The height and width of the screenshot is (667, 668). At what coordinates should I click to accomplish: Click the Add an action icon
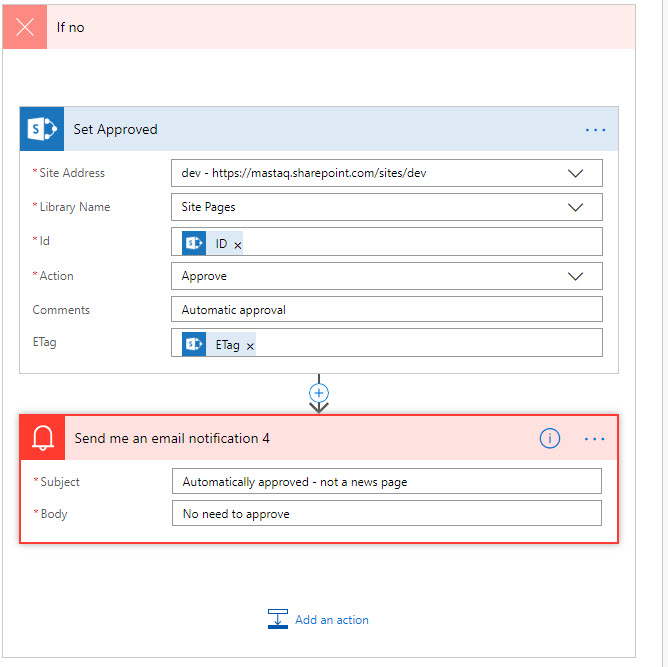[278, 620]
